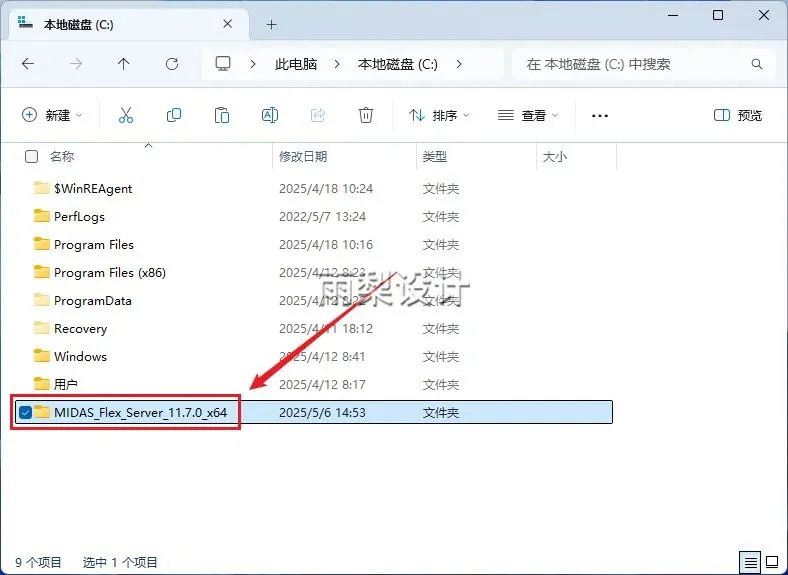Select the ProgramData folder name

pyautogui.click(x=93, y=301)
